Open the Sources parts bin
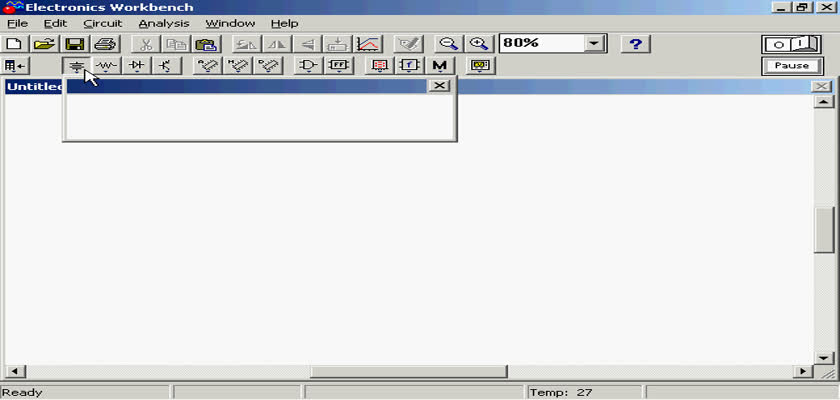The width and height of the screenshot is (840, 400). pyautogui.click(x=77, y=66)
